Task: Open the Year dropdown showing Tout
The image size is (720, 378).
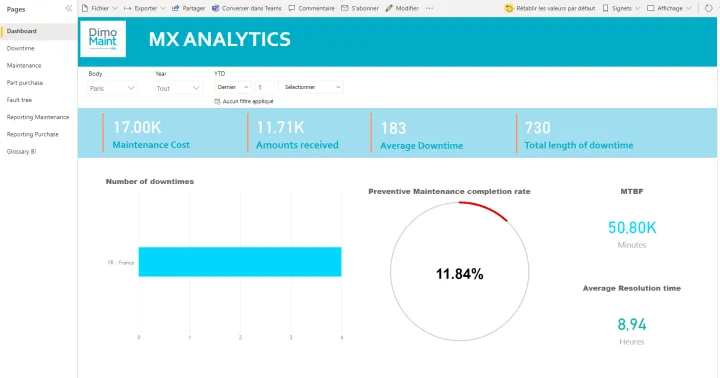Action: (178, 88)
